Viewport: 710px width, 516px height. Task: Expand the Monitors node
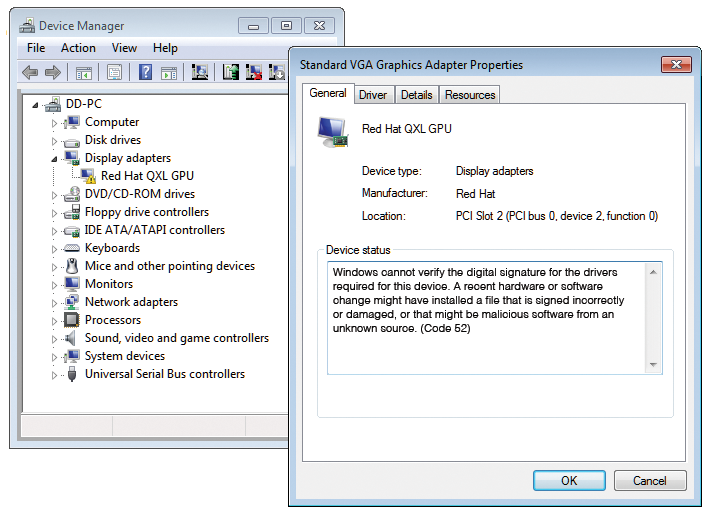[54, 285]
